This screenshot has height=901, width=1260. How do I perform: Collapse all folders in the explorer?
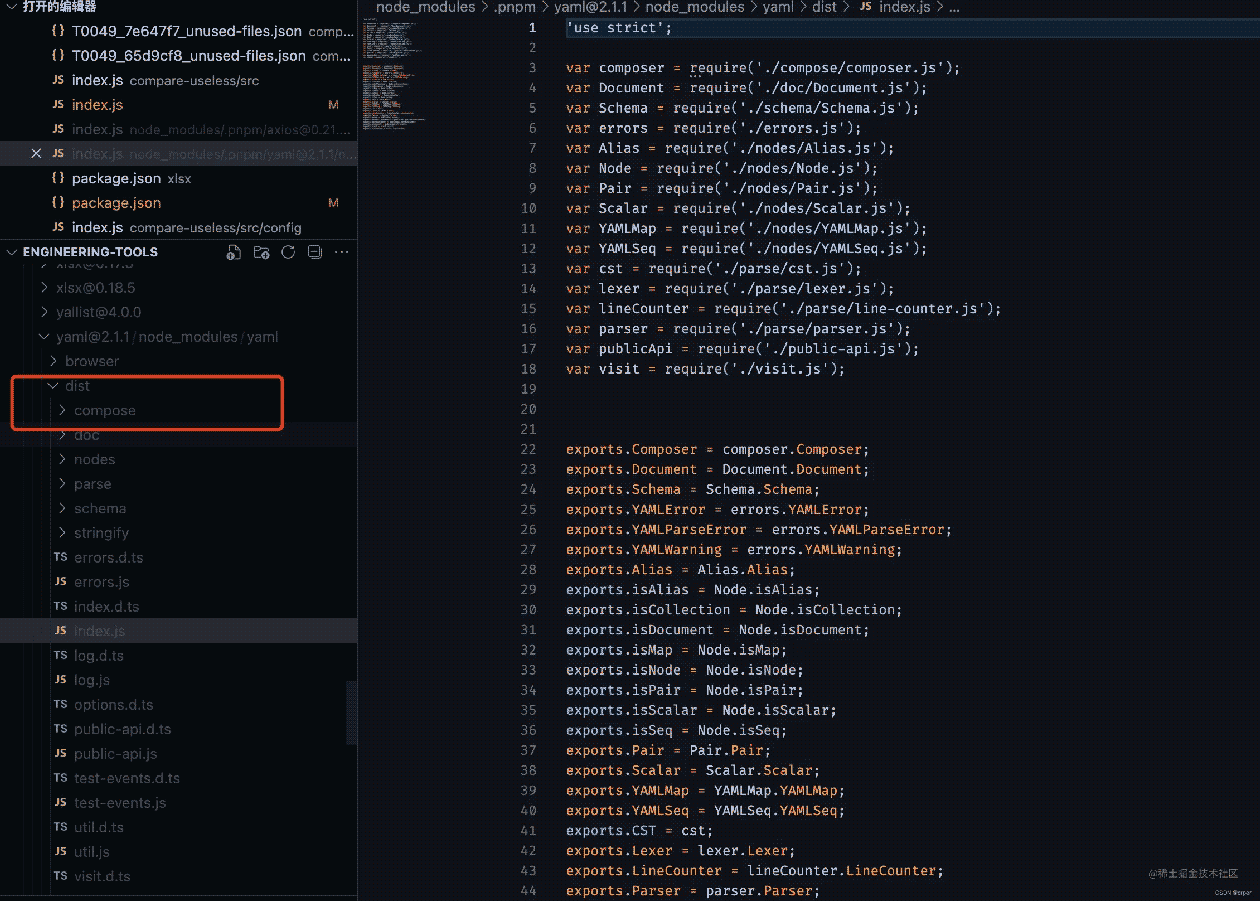pyautogui.click(x=314, y=252)
